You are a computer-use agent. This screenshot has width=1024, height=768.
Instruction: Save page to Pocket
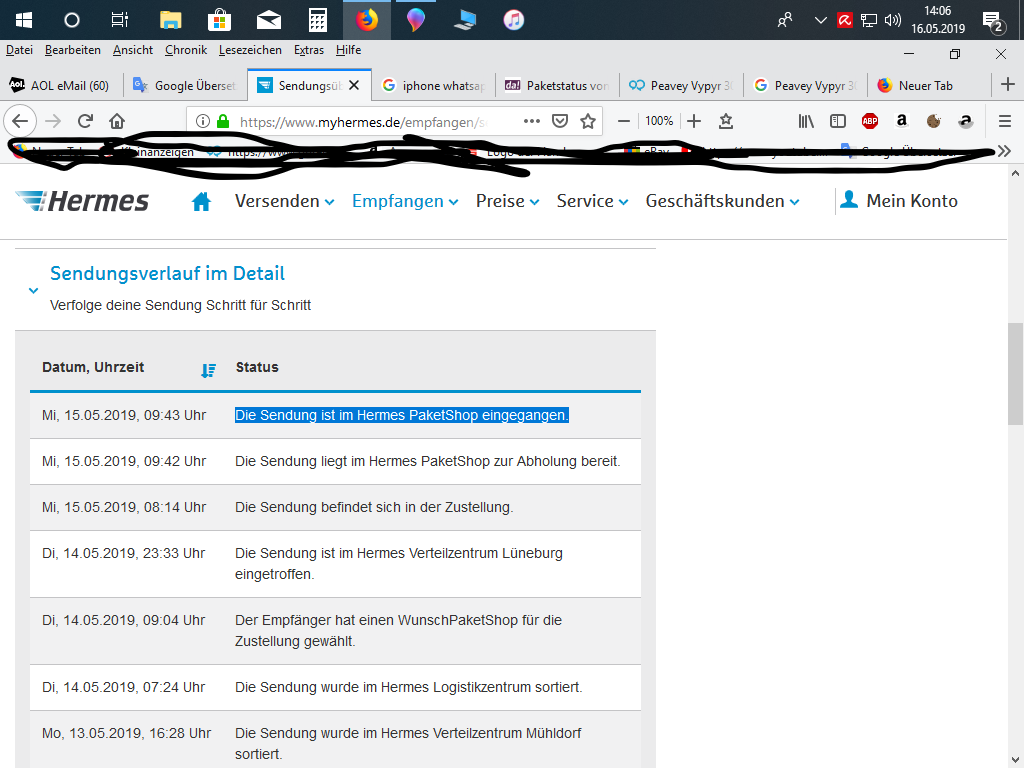point(560,121)
